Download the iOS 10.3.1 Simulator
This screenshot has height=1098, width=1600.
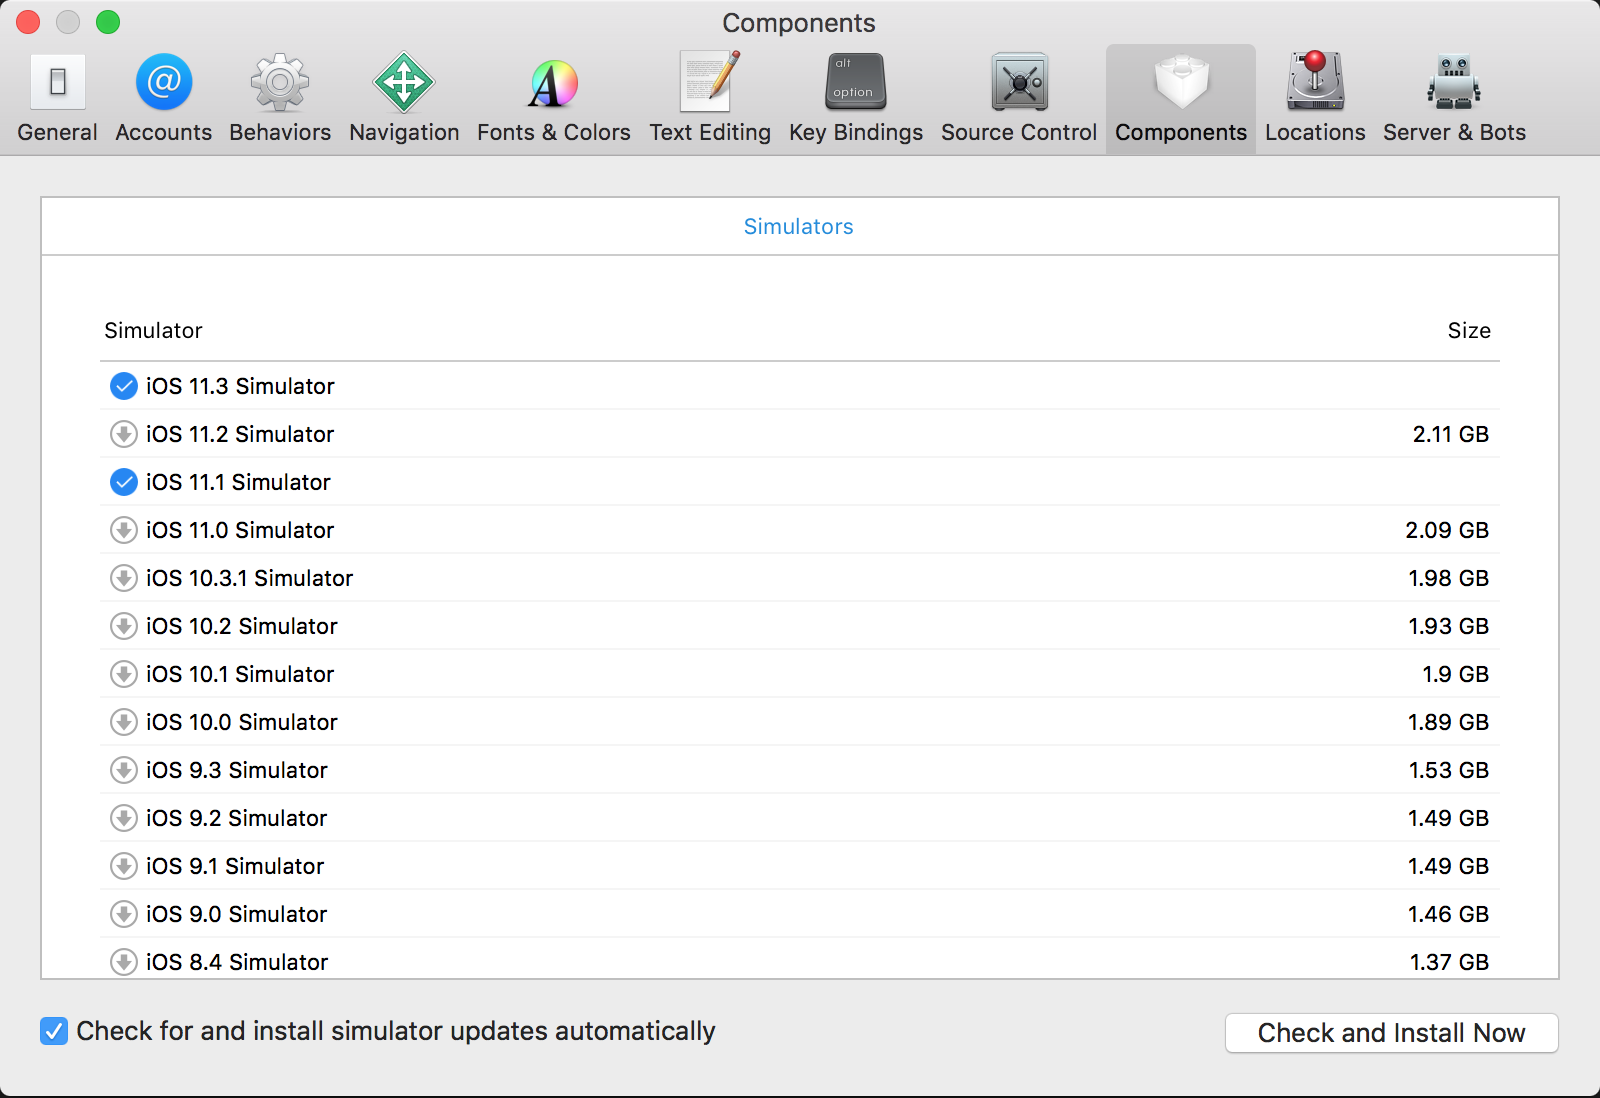tap(123, 578)
